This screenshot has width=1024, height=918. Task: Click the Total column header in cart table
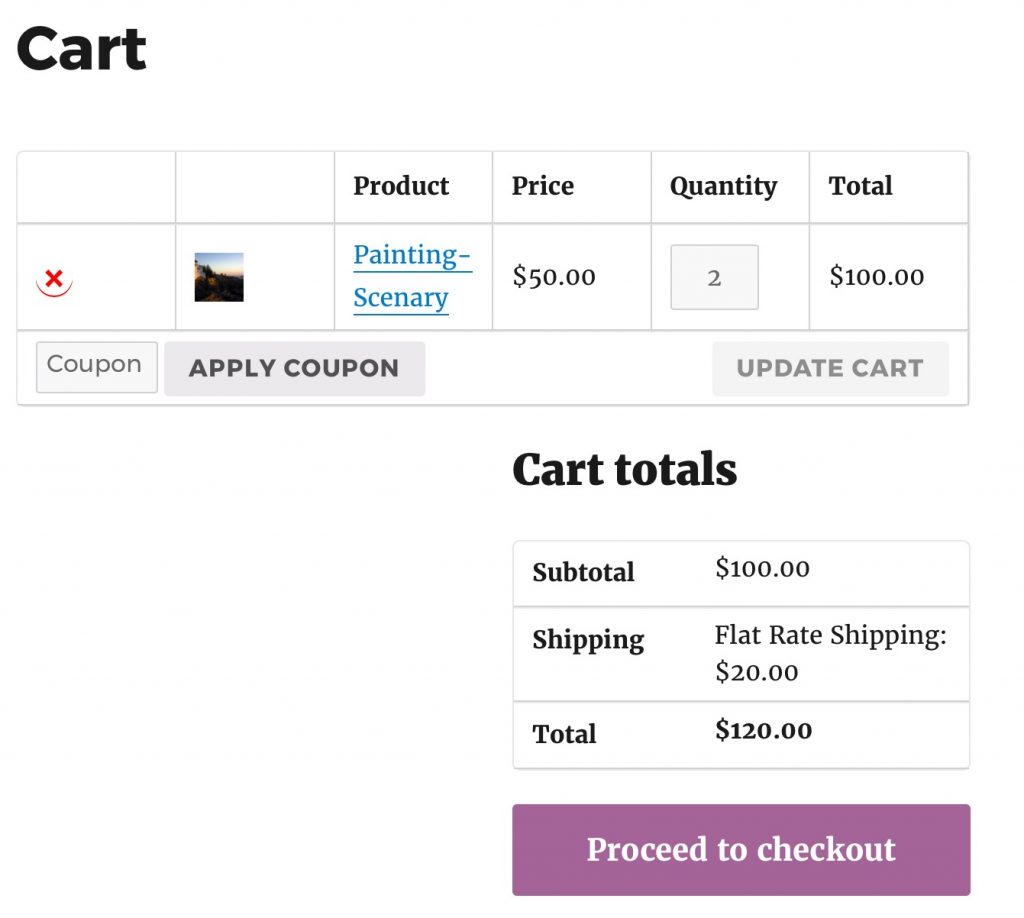tap(860, 186)
